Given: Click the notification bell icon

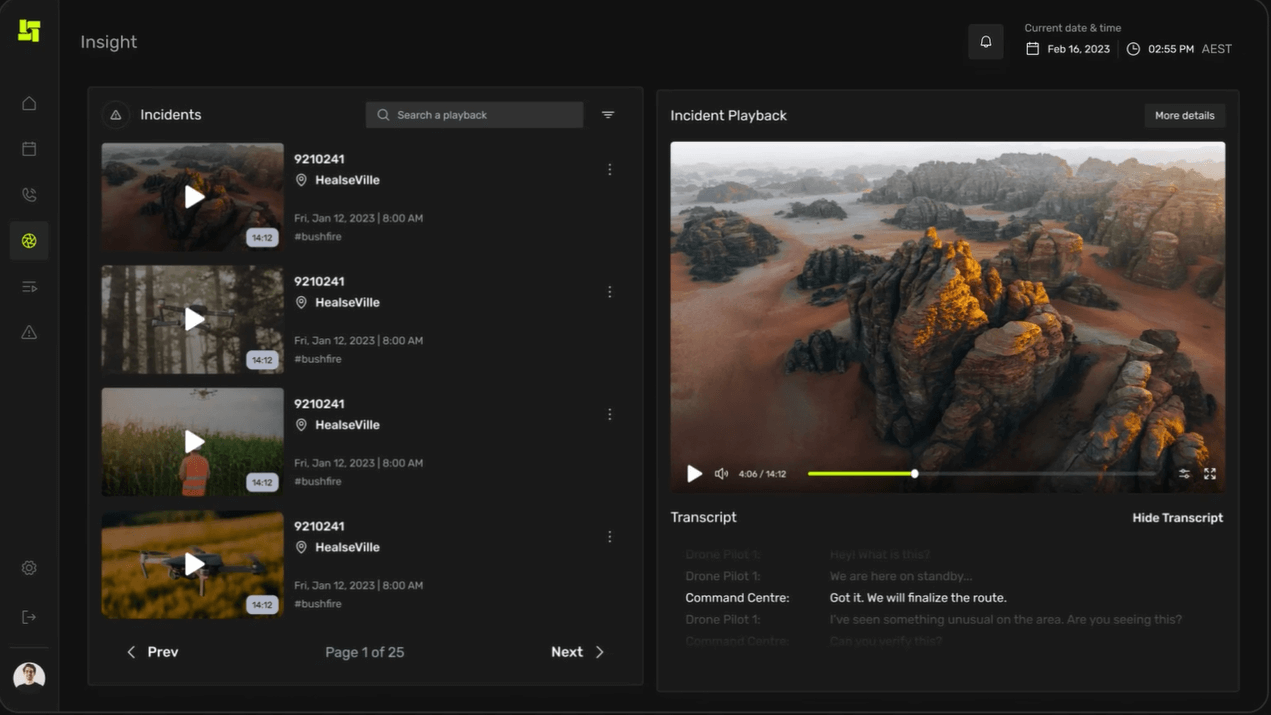Looking at the screenshot, I should click(x=985, y=42).
